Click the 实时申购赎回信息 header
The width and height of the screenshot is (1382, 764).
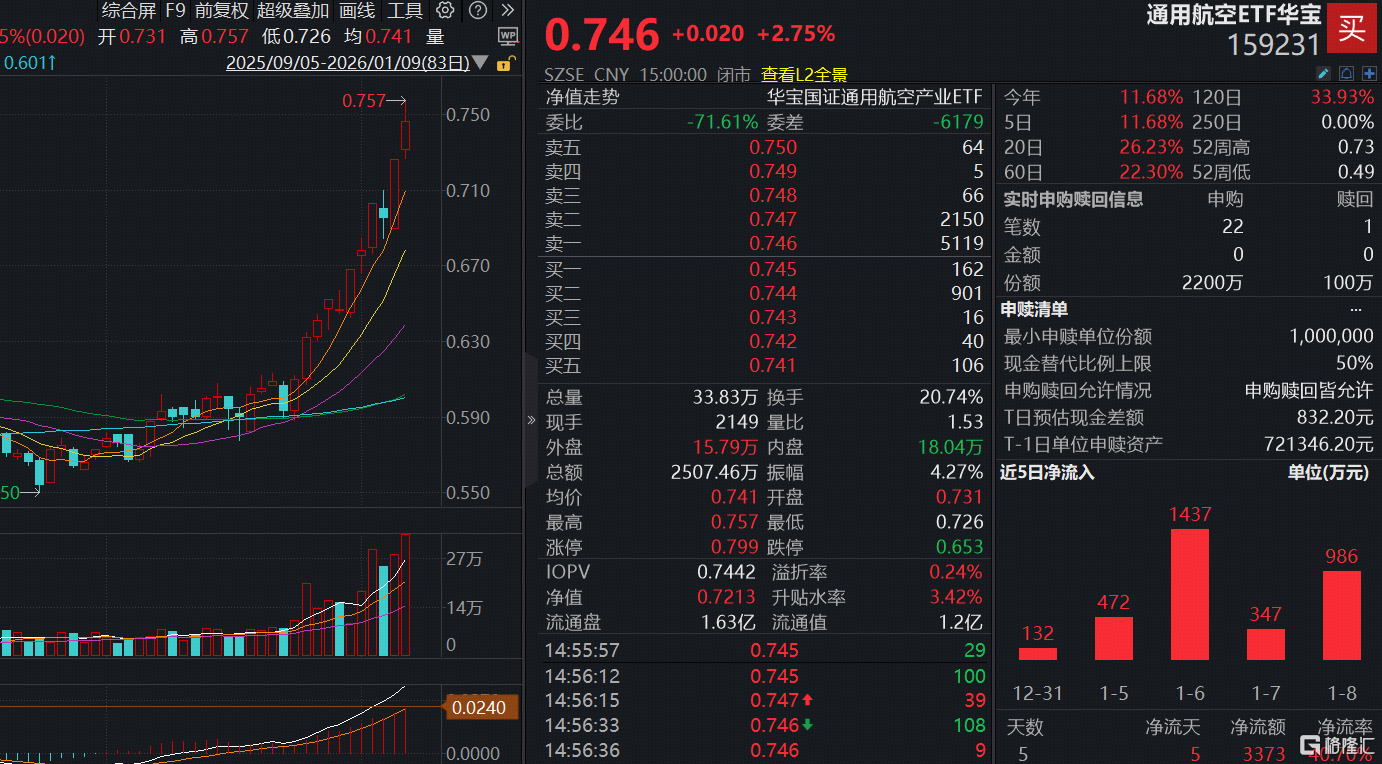click(x=1073, y=199)
